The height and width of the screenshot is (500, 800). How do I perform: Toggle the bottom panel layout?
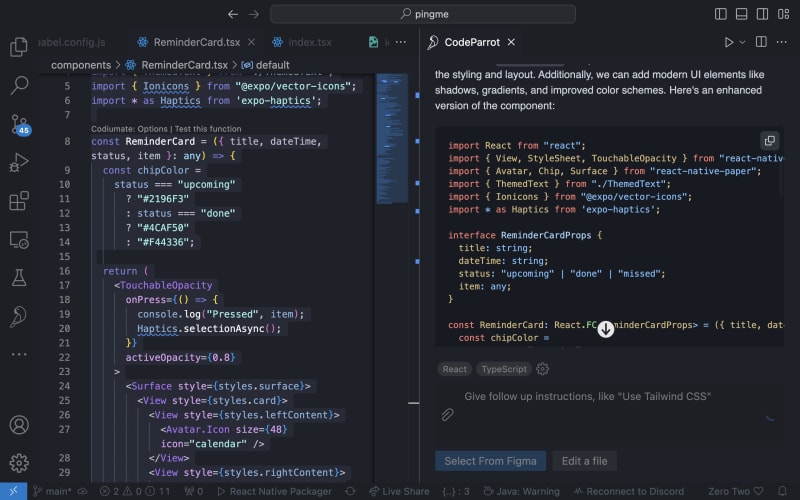tap(741, 14)
